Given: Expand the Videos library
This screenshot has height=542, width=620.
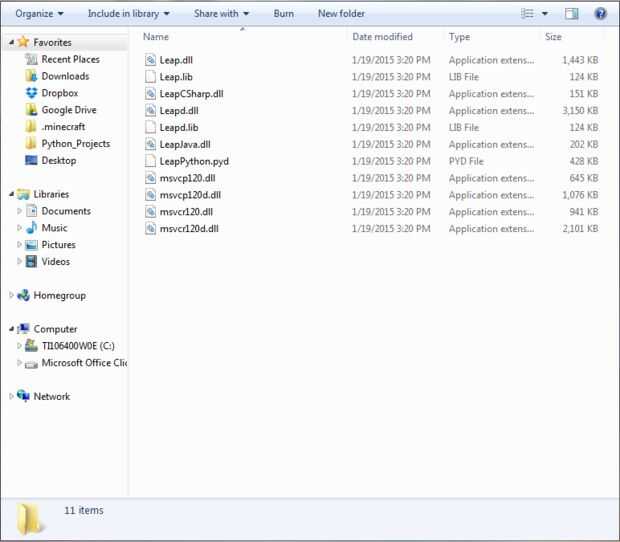Looking at the screenshot, I should click(19, 261).
